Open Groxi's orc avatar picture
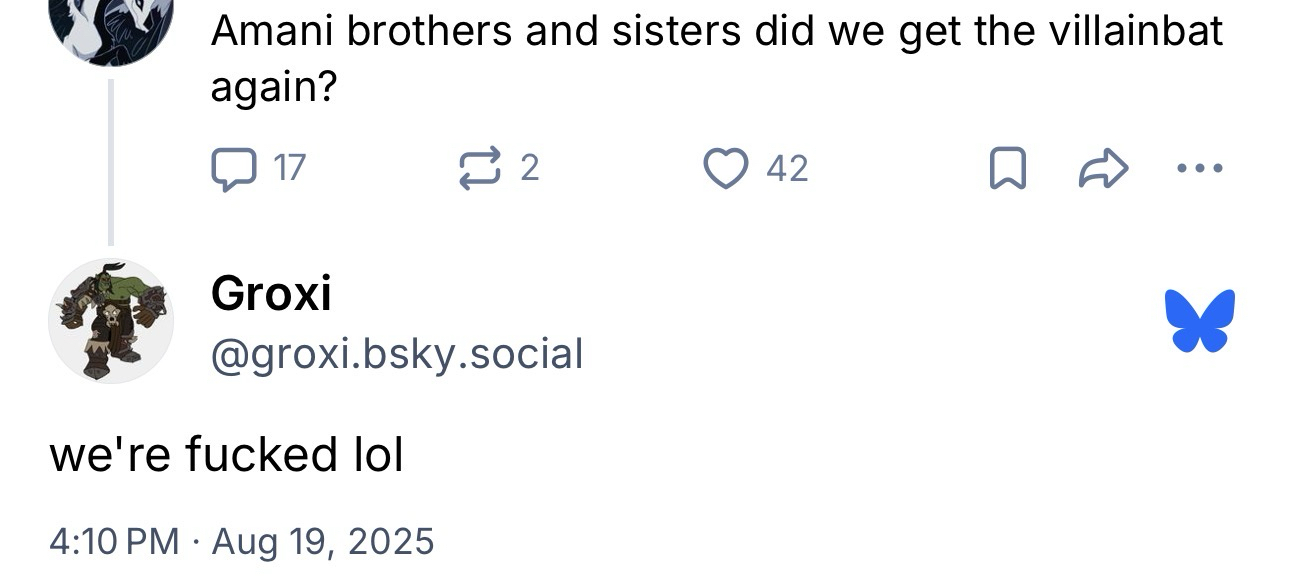Viewport: 1290px width, 584px height. pos(111,321)
